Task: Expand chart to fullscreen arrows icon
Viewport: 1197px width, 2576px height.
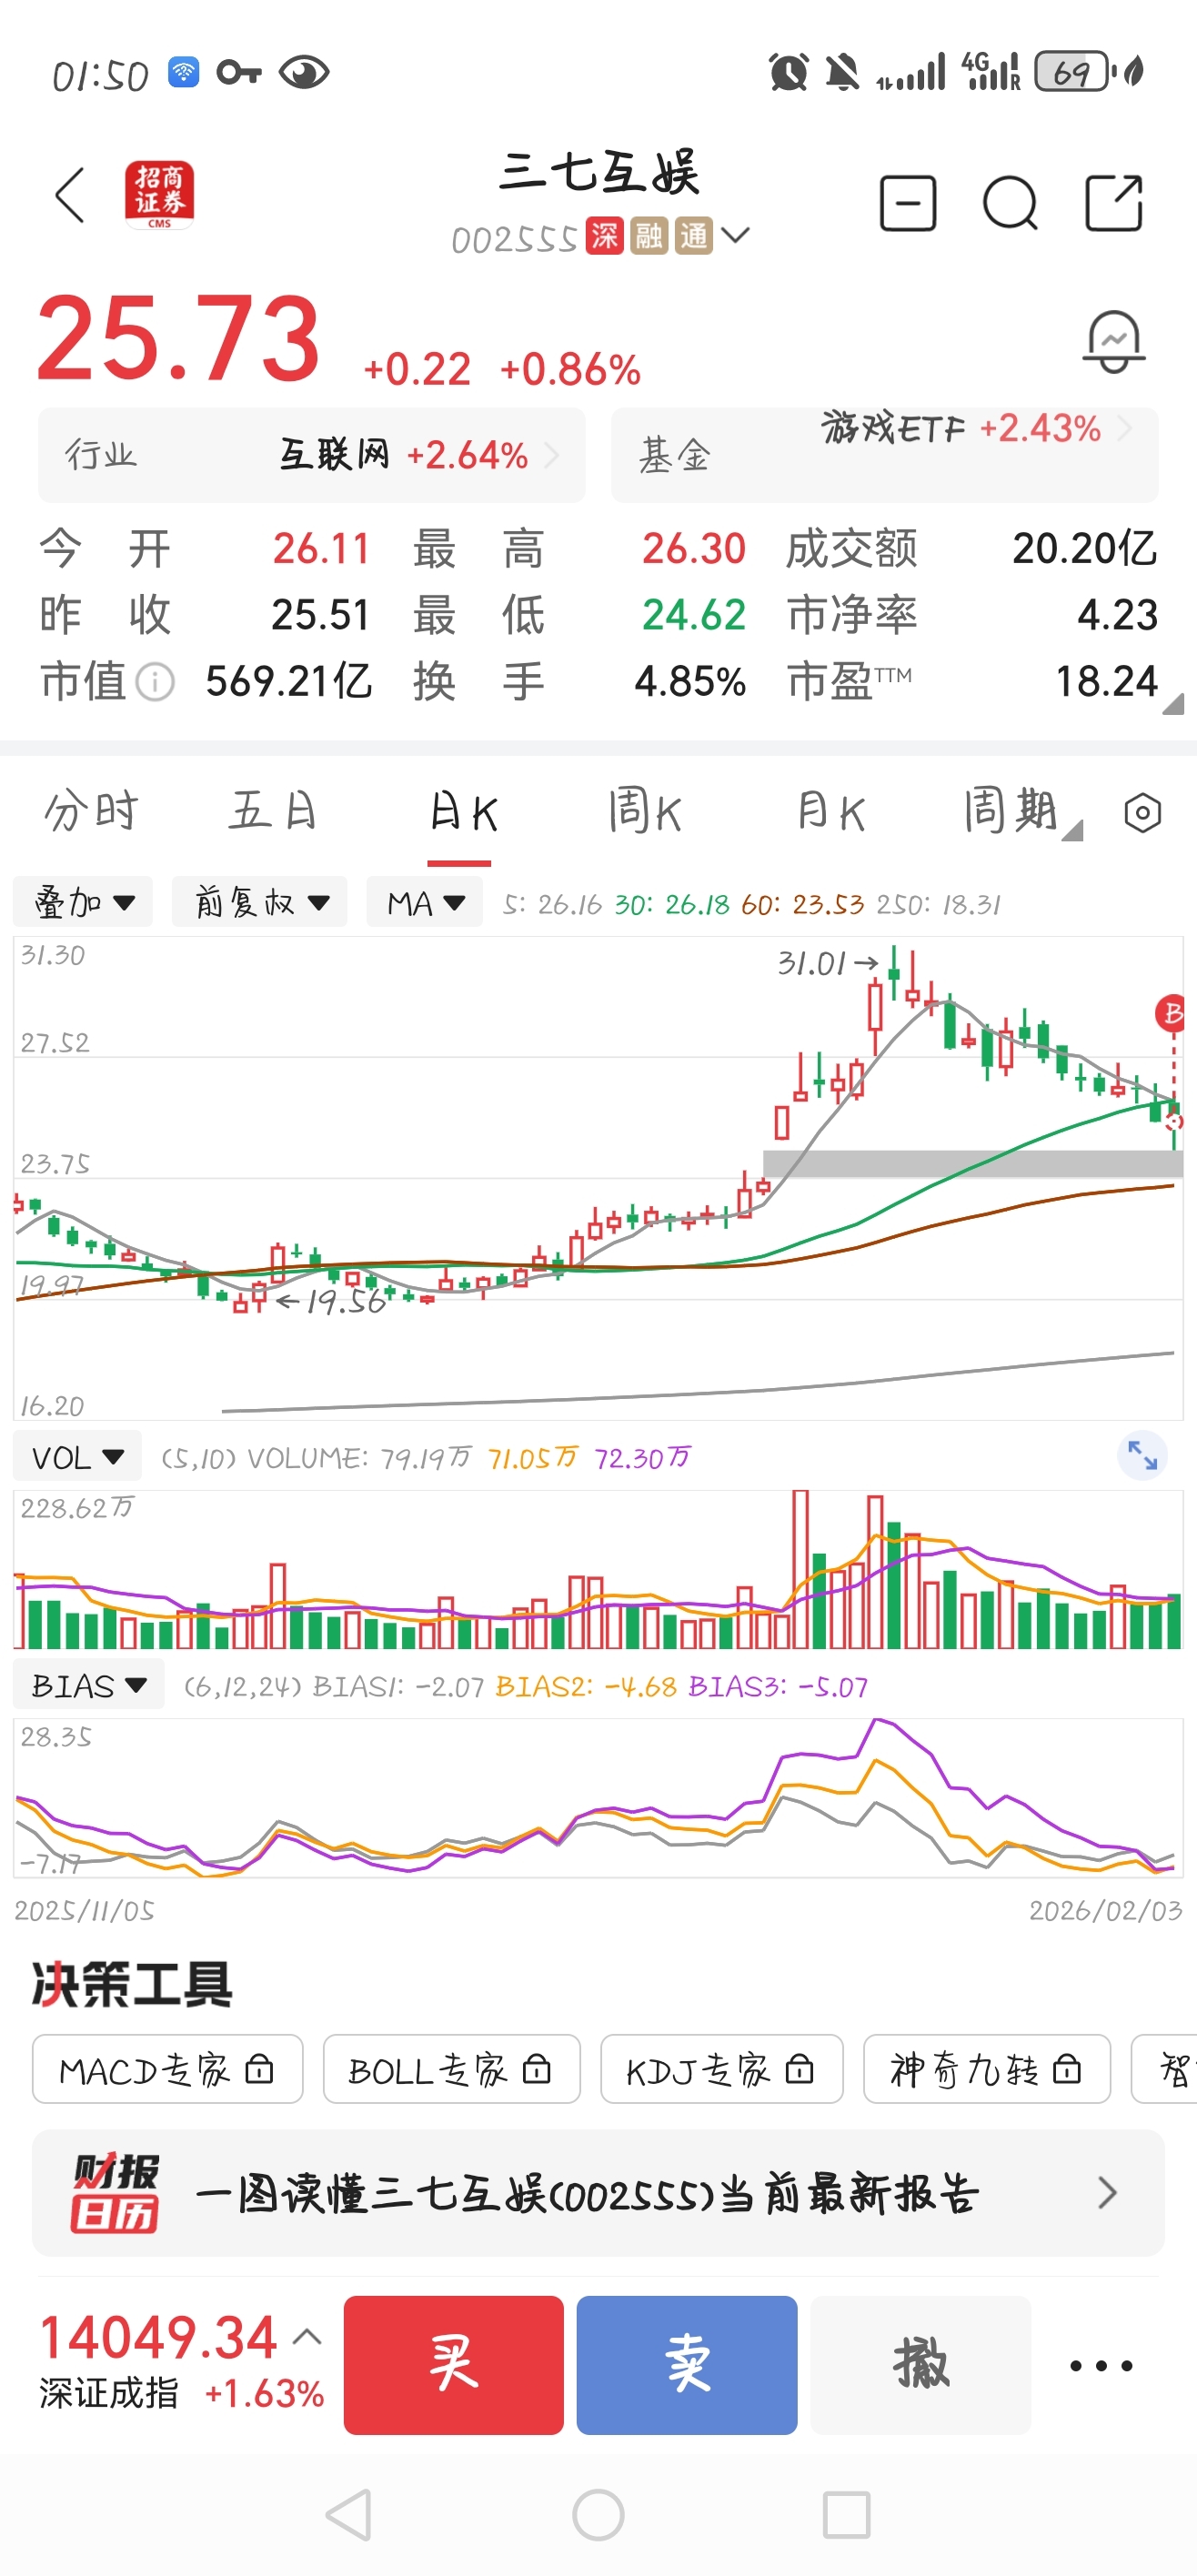Action: tap(1142, 1455)
